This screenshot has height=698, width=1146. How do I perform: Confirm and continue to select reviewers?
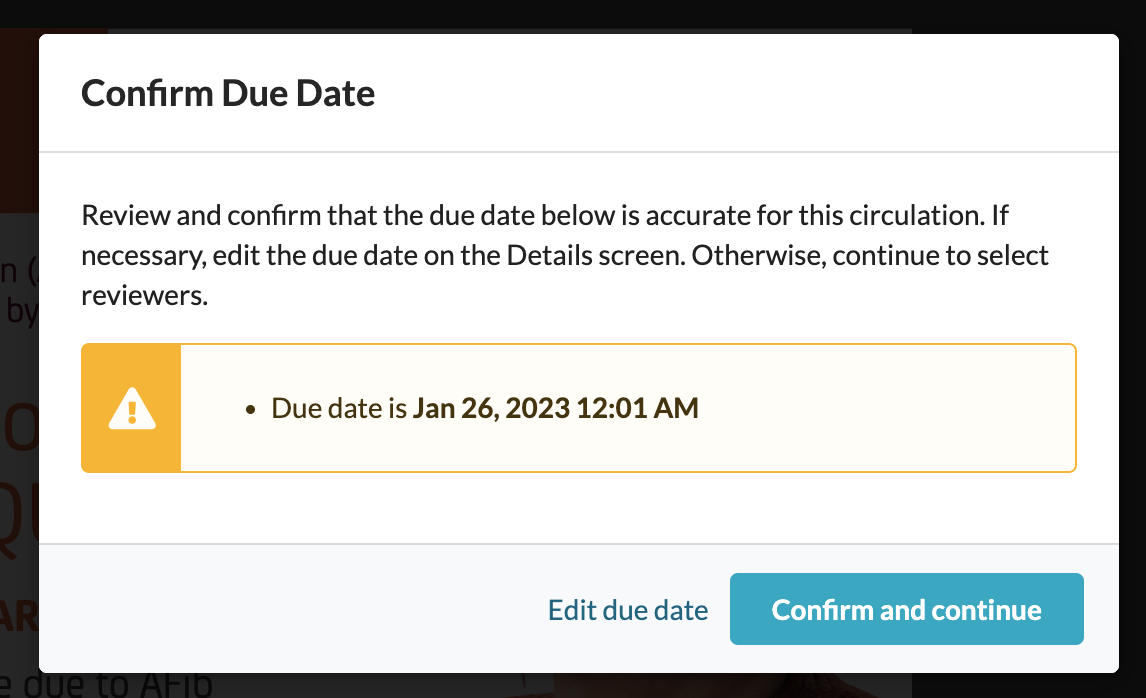point(906,609)
